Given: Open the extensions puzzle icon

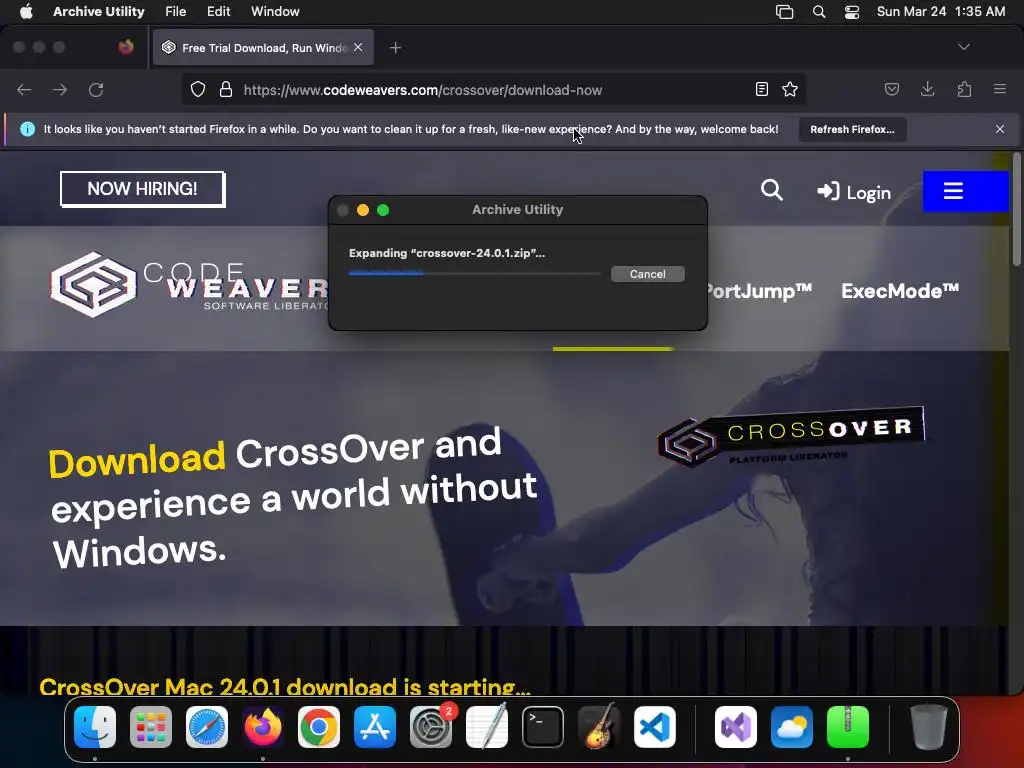Looking at the screenshot, I should (964, 89).
